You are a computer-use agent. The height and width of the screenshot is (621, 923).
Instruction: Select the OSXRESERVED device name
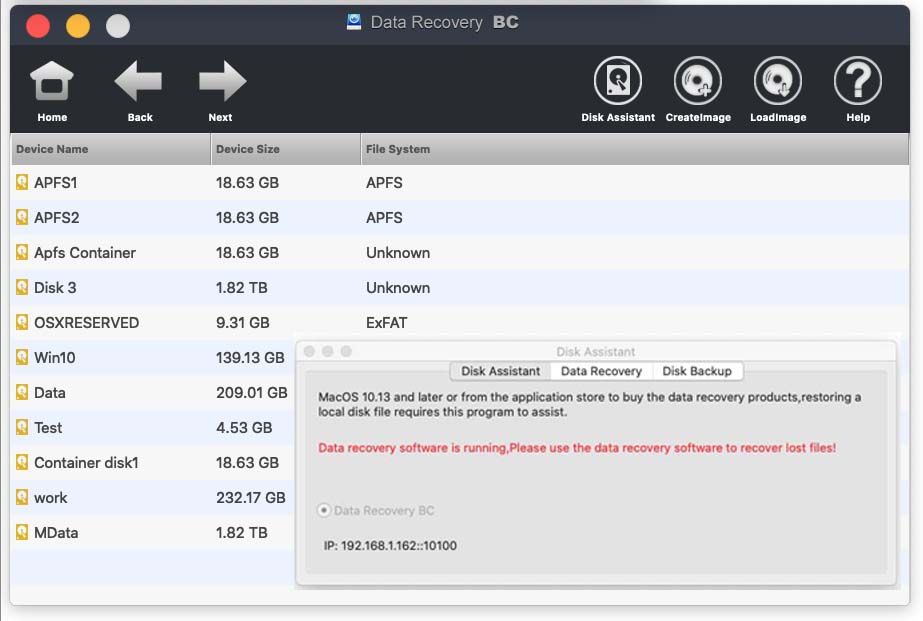tap(87, 323)
